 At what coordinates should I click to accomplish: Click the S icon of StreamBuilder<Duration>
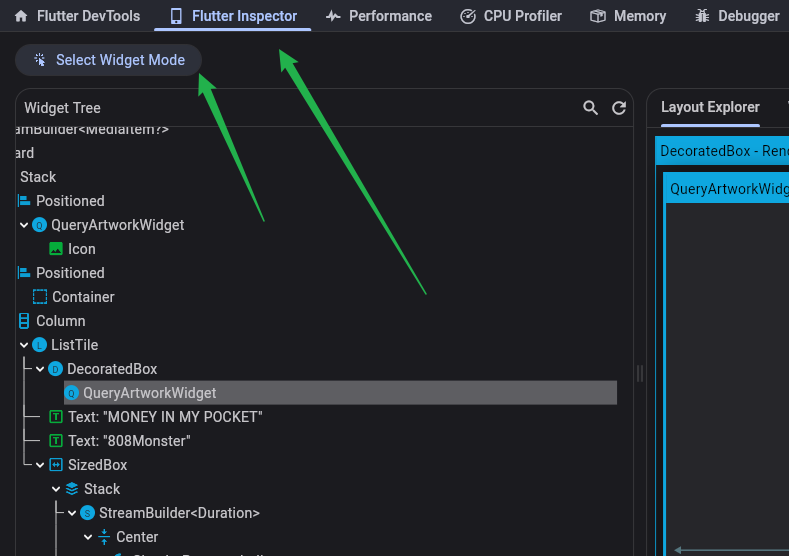click(x=88, y=513)
